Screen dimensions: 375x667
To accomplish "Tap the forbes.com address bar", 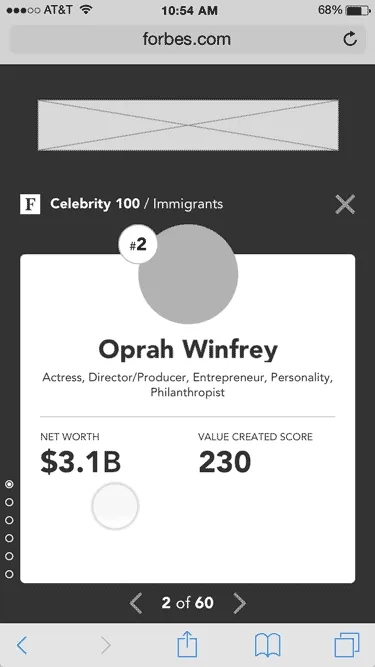I will coord(187,39).
